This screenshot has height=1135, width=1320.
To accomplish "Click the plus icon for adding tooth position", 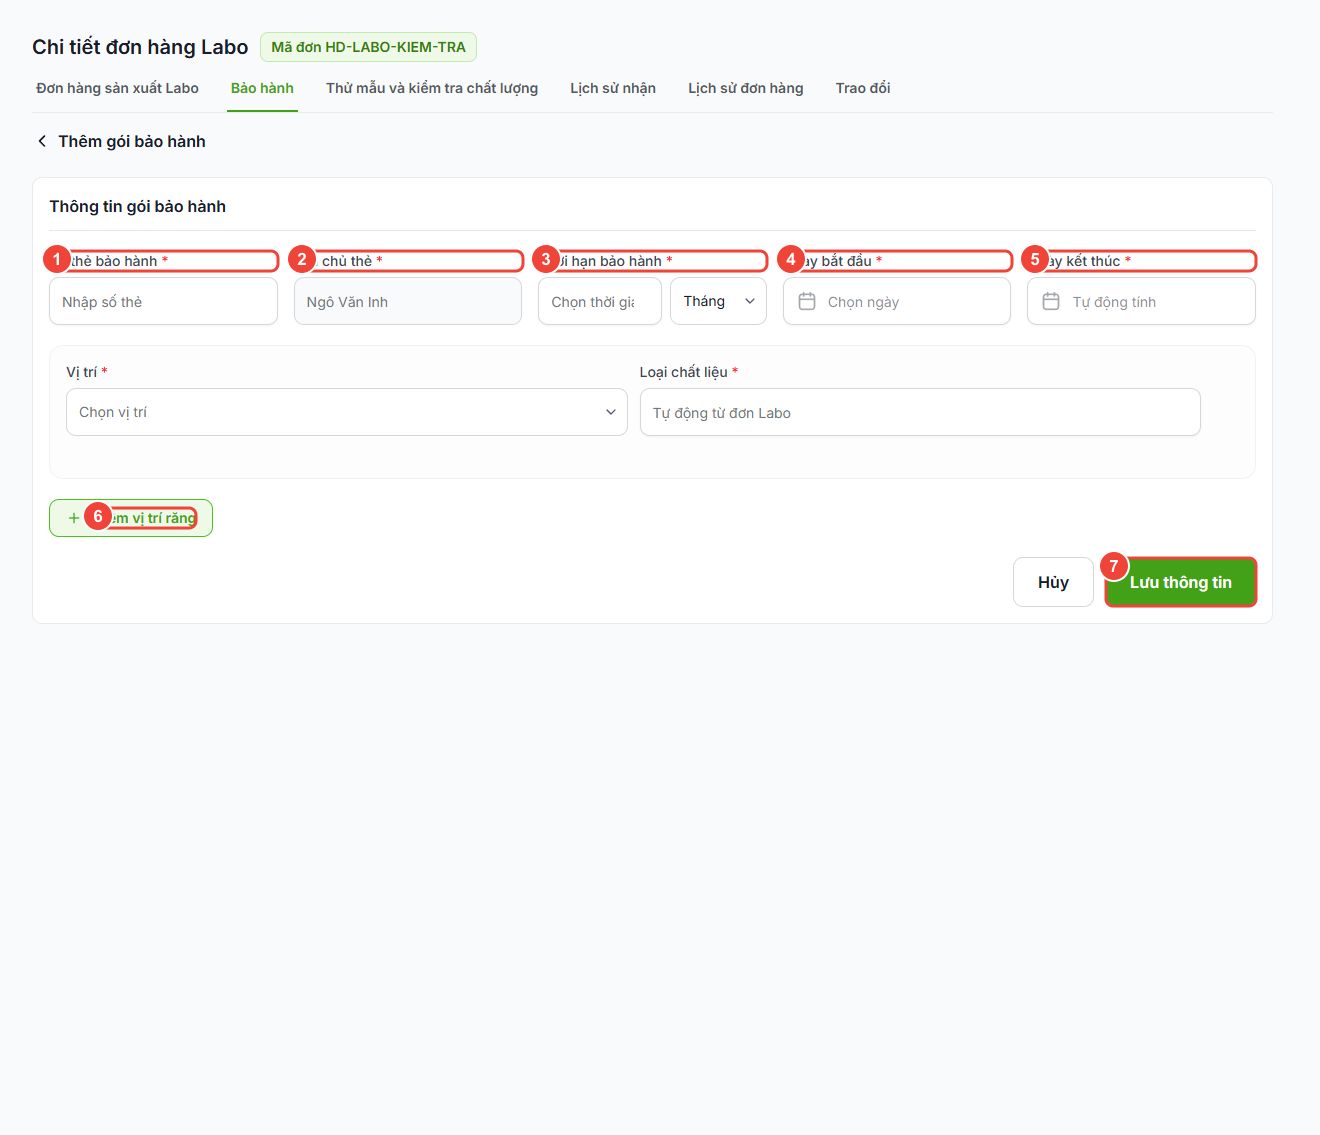I will 73,518.
